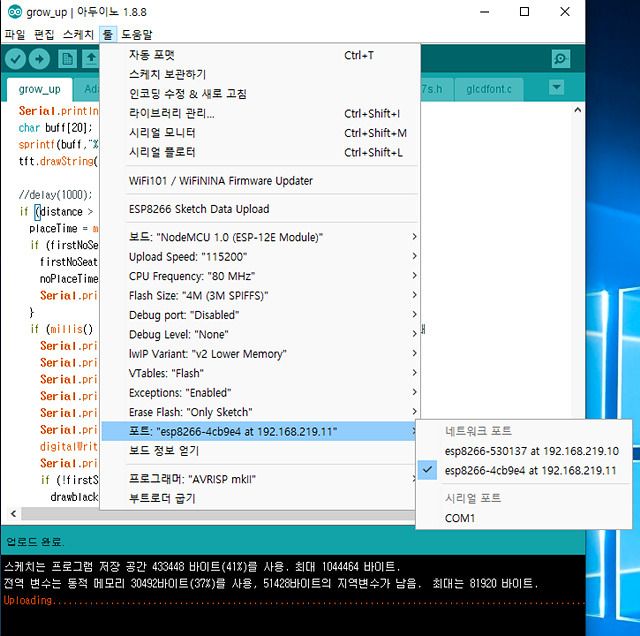Open the 포트 port submenu entry
Image resolution: width=640 pixels, height=636 pixels.
[x=260, y=431]
